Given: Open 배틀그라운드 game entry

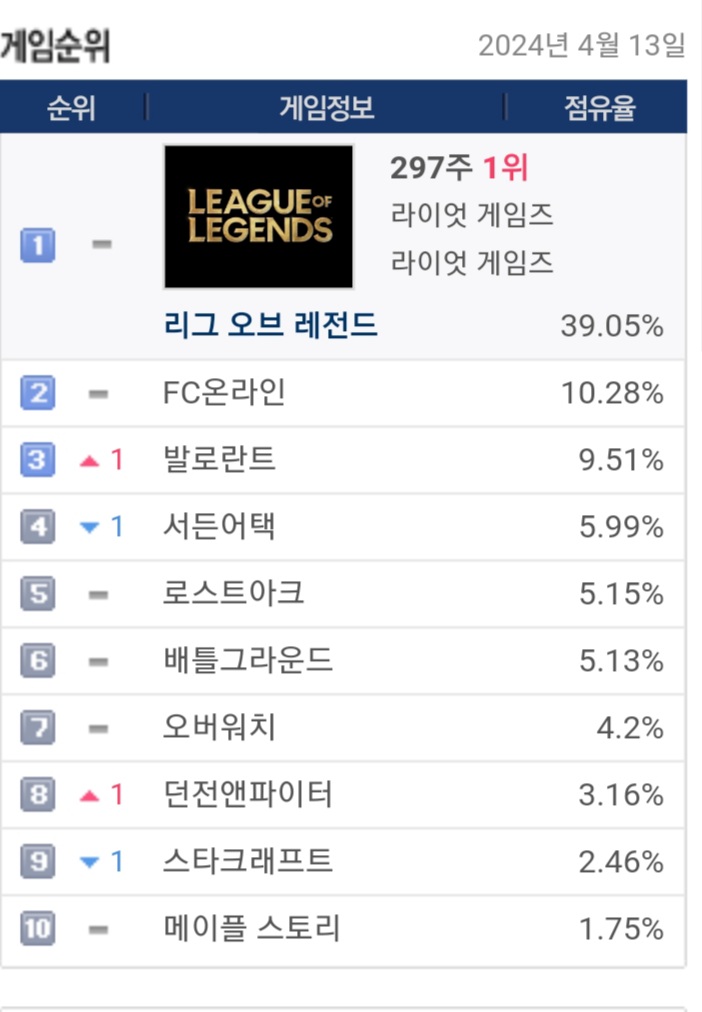Looking at the screenshot, I should click(247, 661).
